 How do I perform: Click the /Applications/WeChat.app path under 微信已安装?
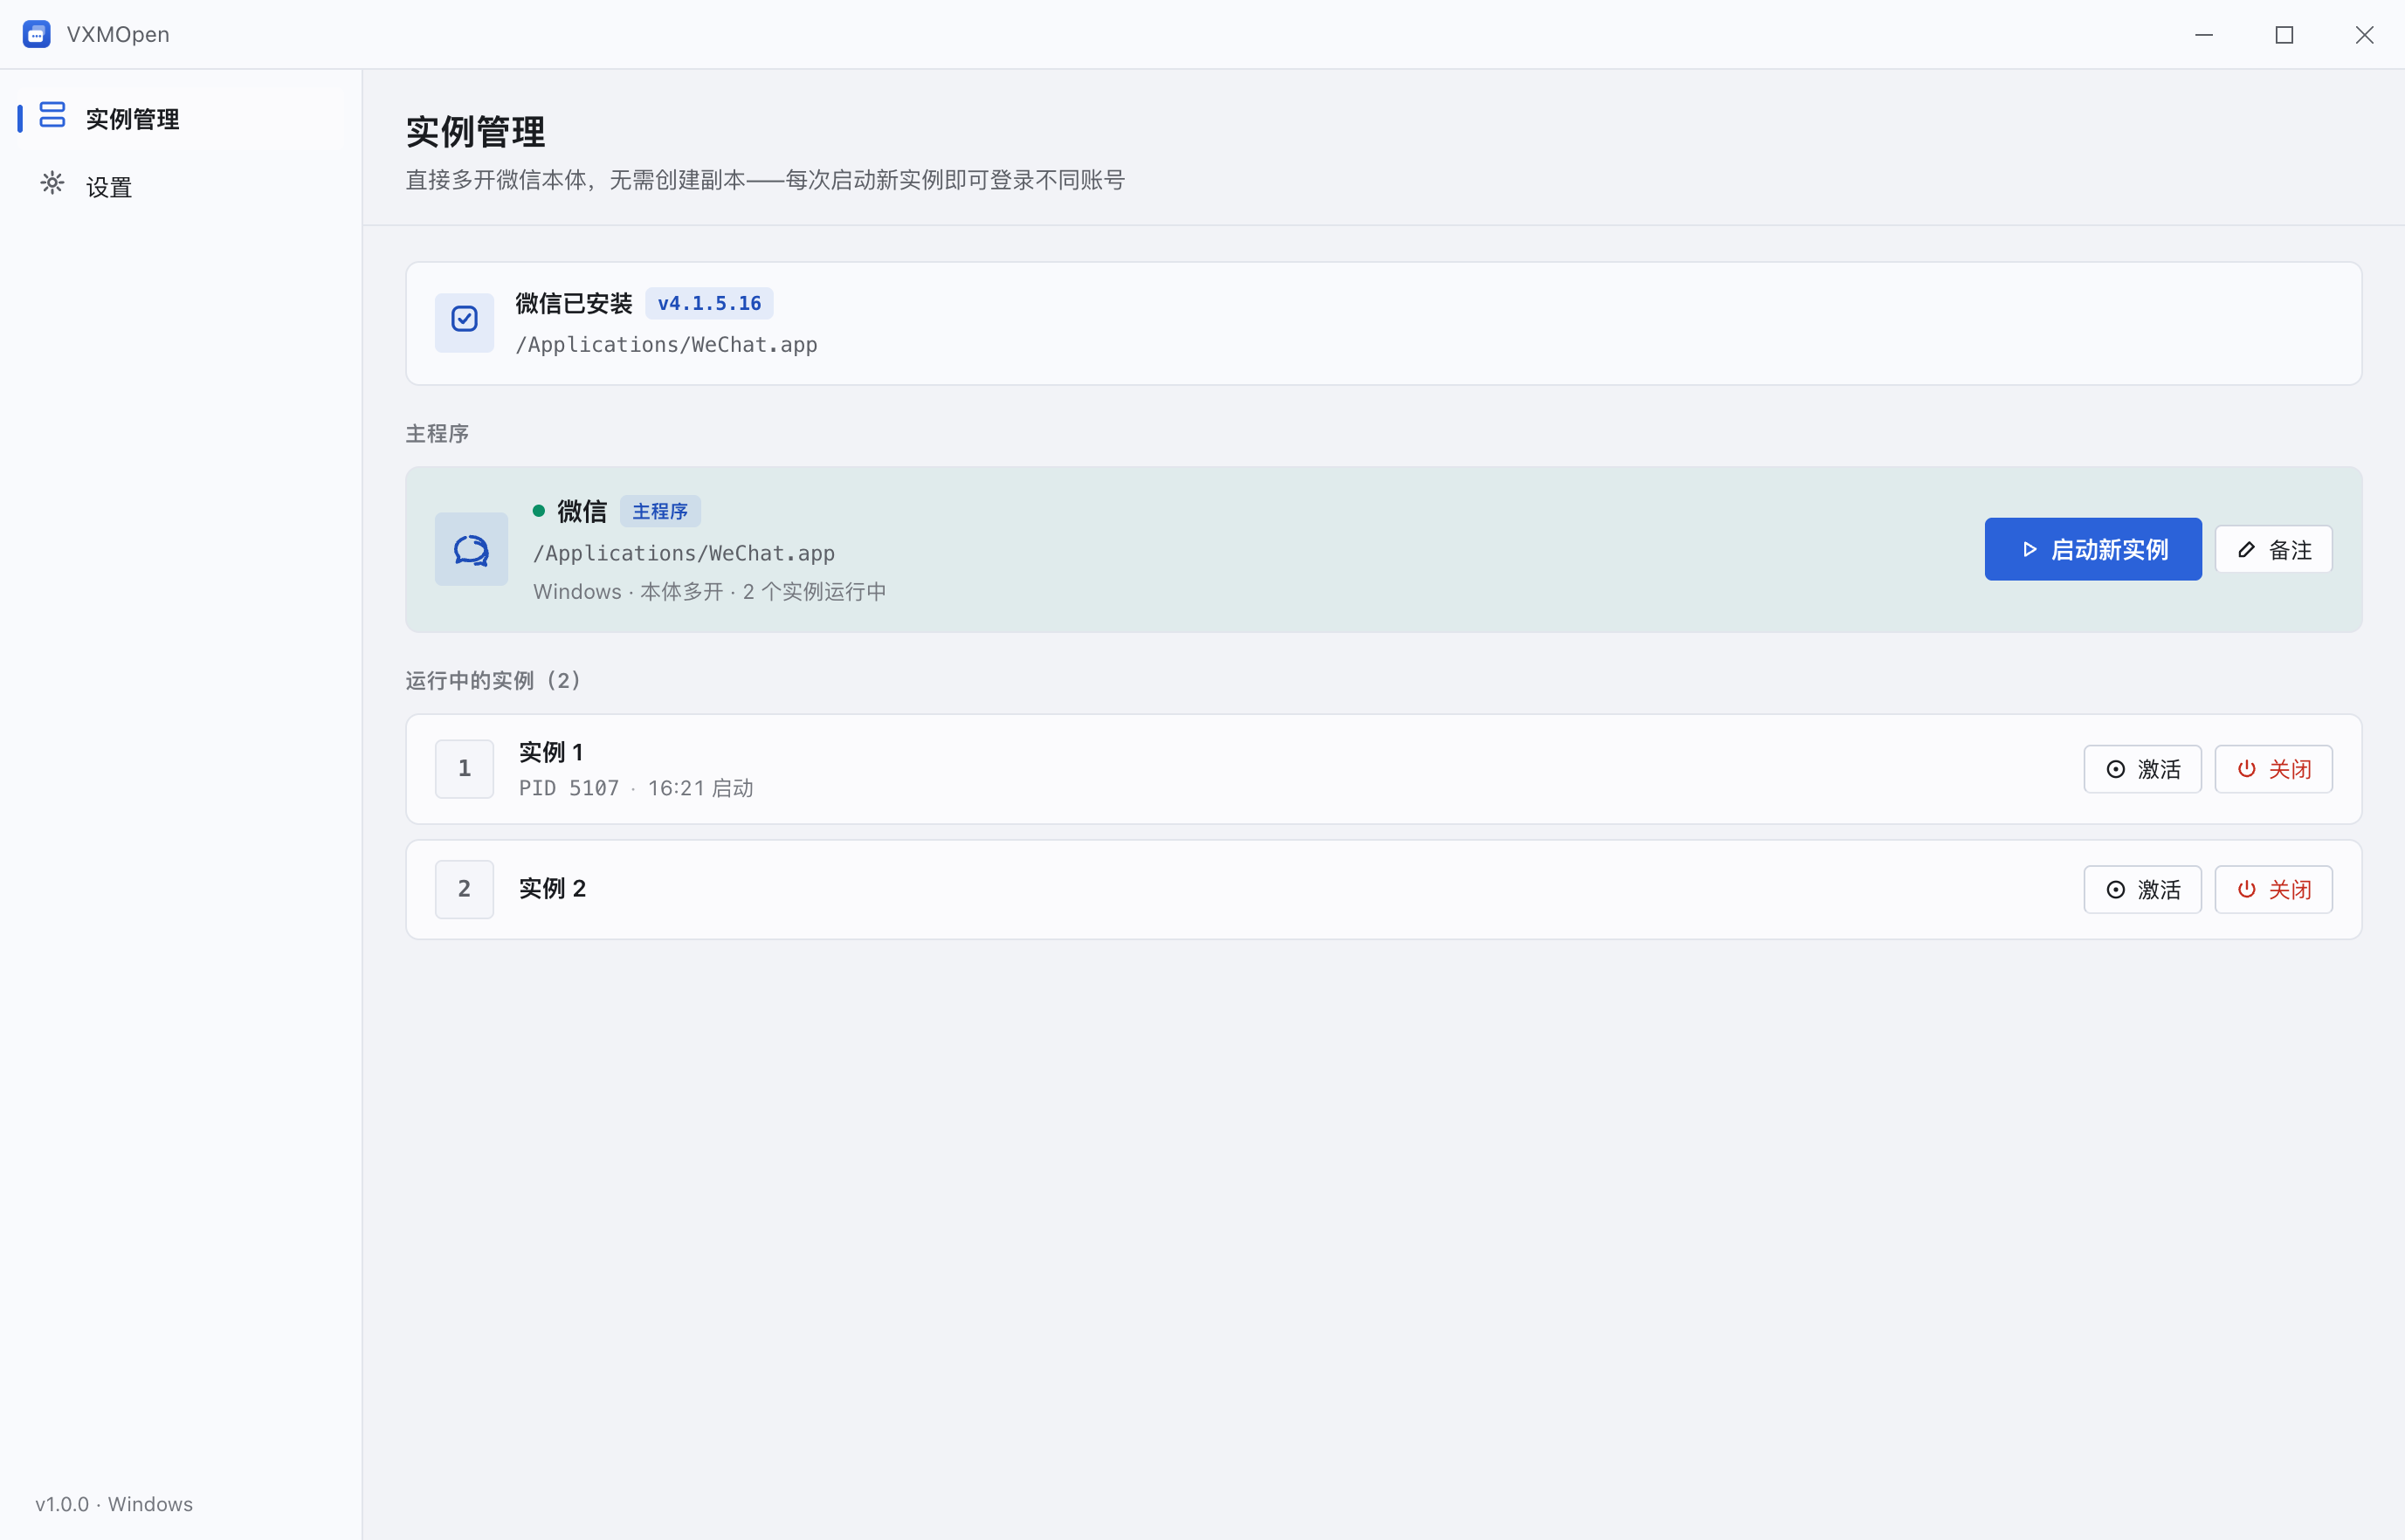(666, 345)
